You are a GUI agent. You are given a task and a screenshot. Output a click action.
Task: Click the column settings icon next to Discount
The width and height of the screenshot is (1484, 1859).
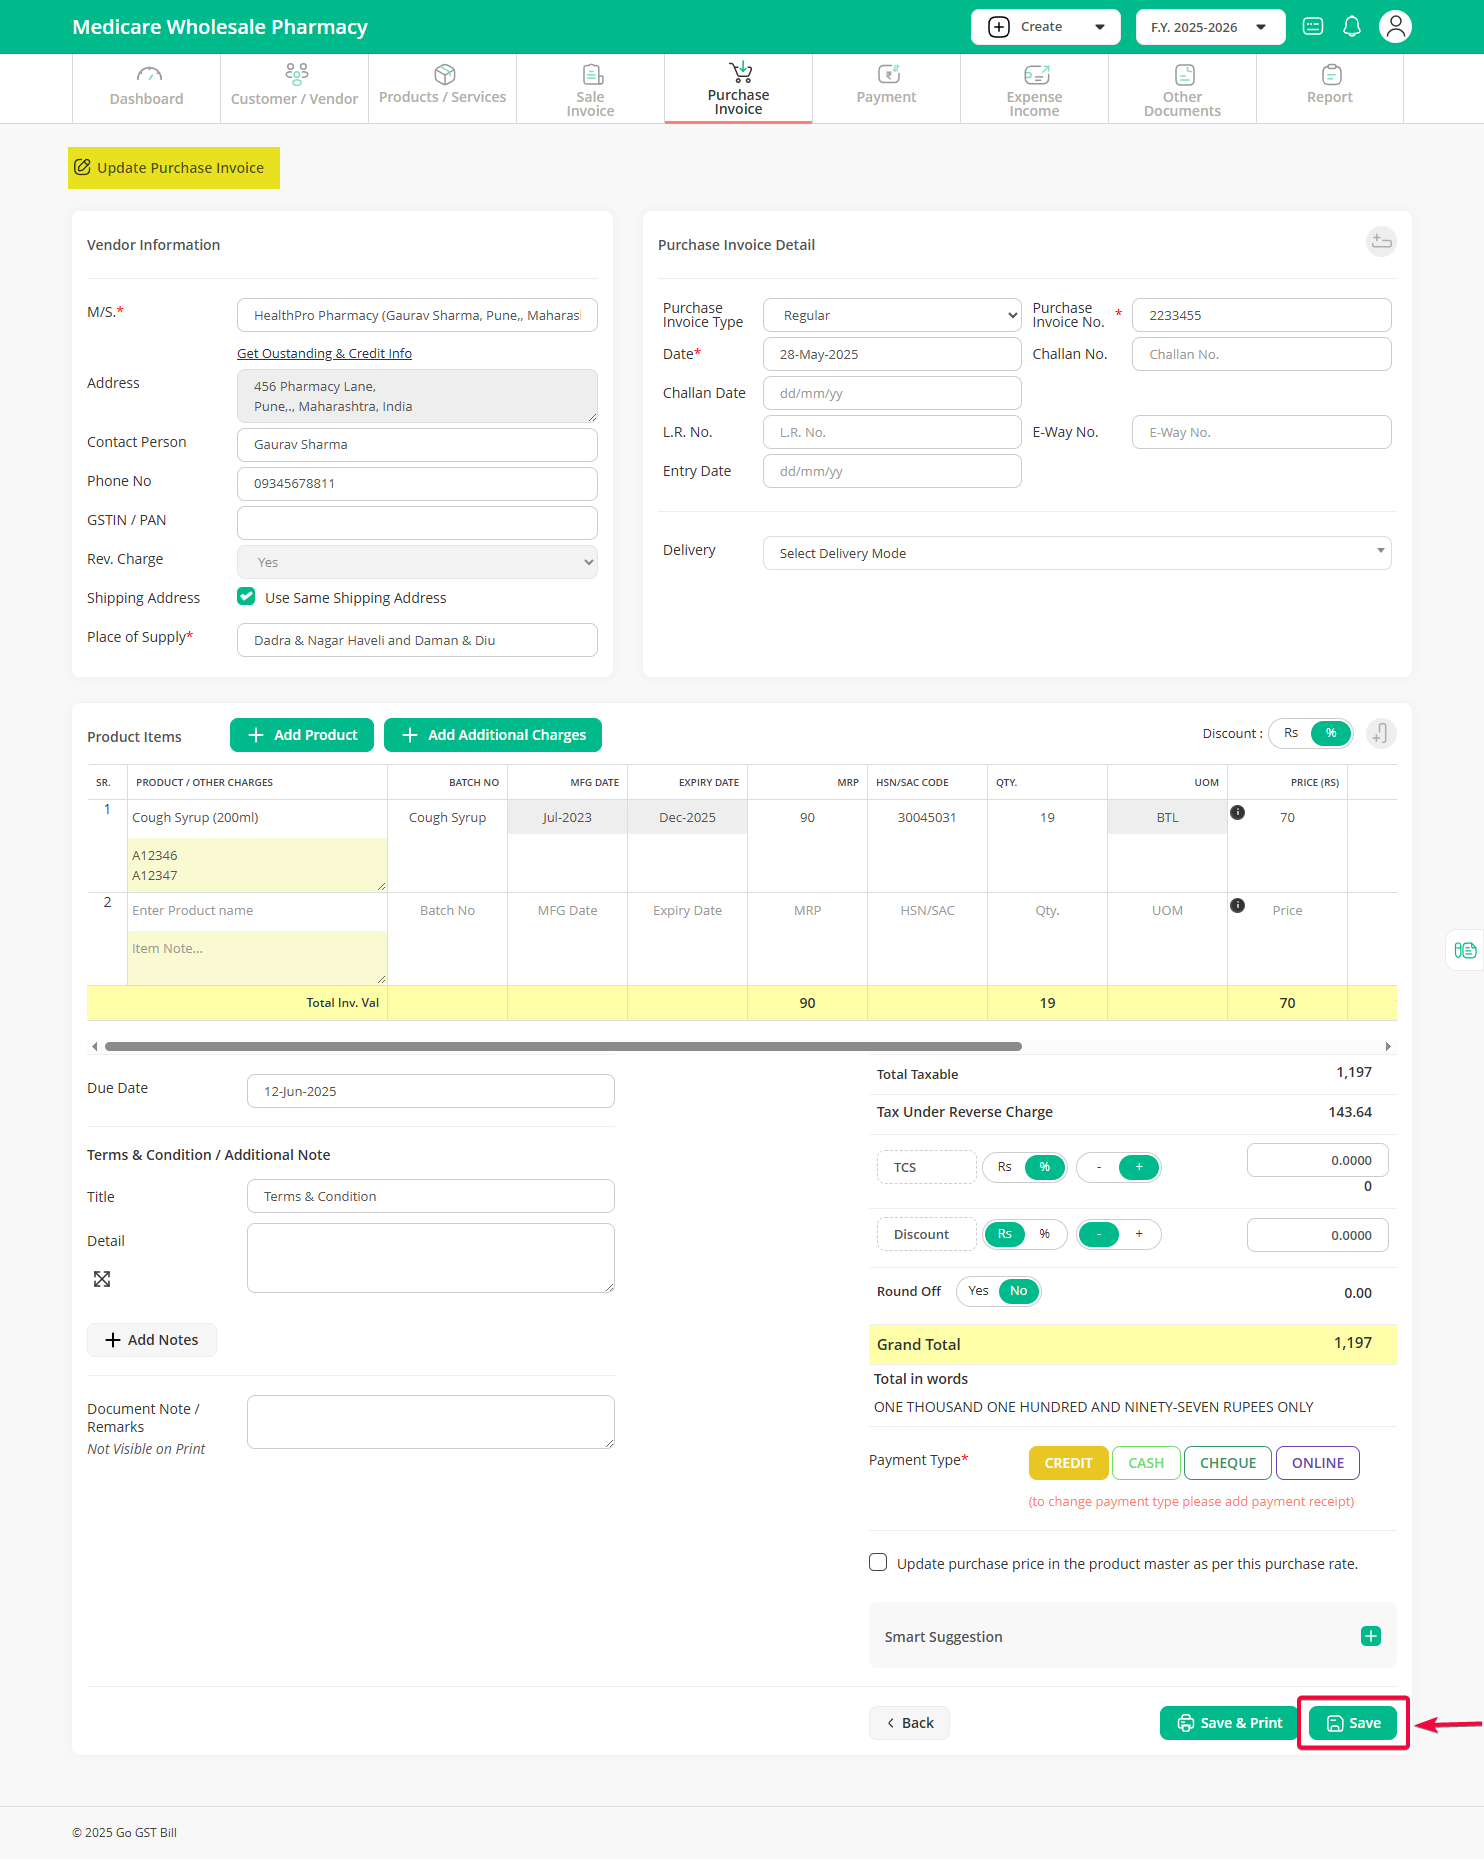click(1381, 734)
